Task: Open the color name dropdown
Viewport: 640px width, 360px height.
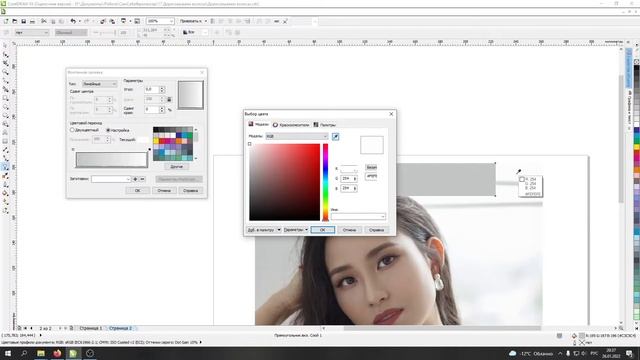Action: click(358, 216)
